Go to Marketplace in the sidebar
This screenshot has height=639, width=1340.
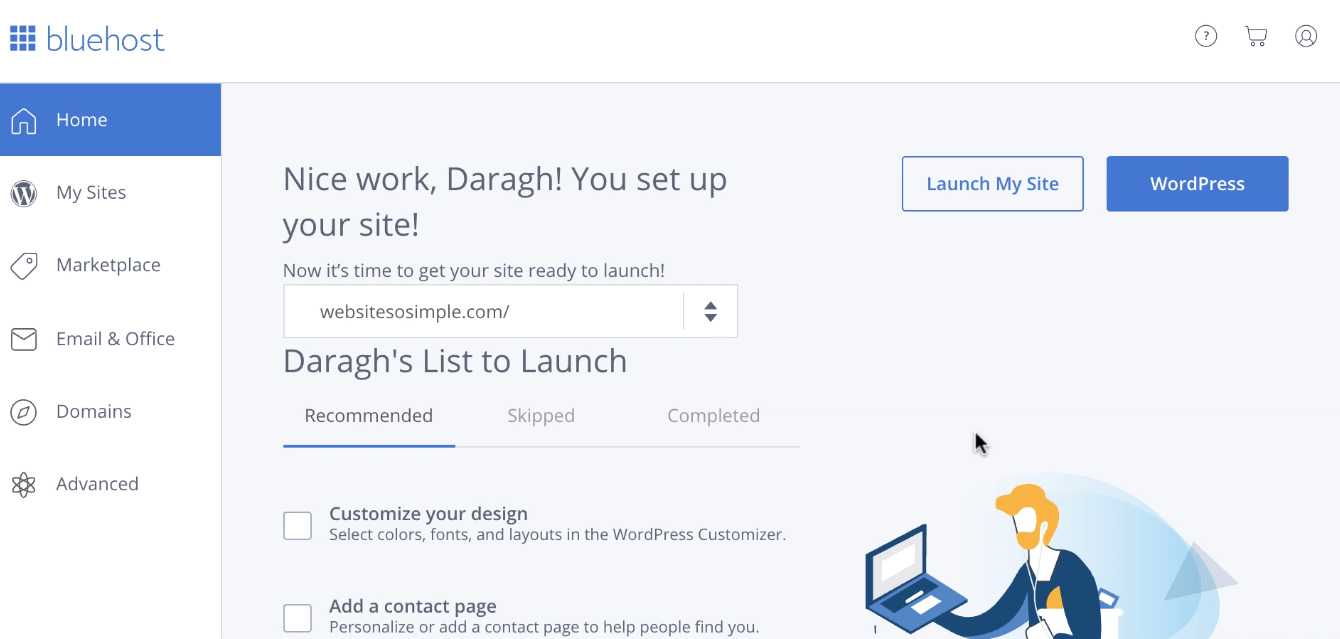110,265
